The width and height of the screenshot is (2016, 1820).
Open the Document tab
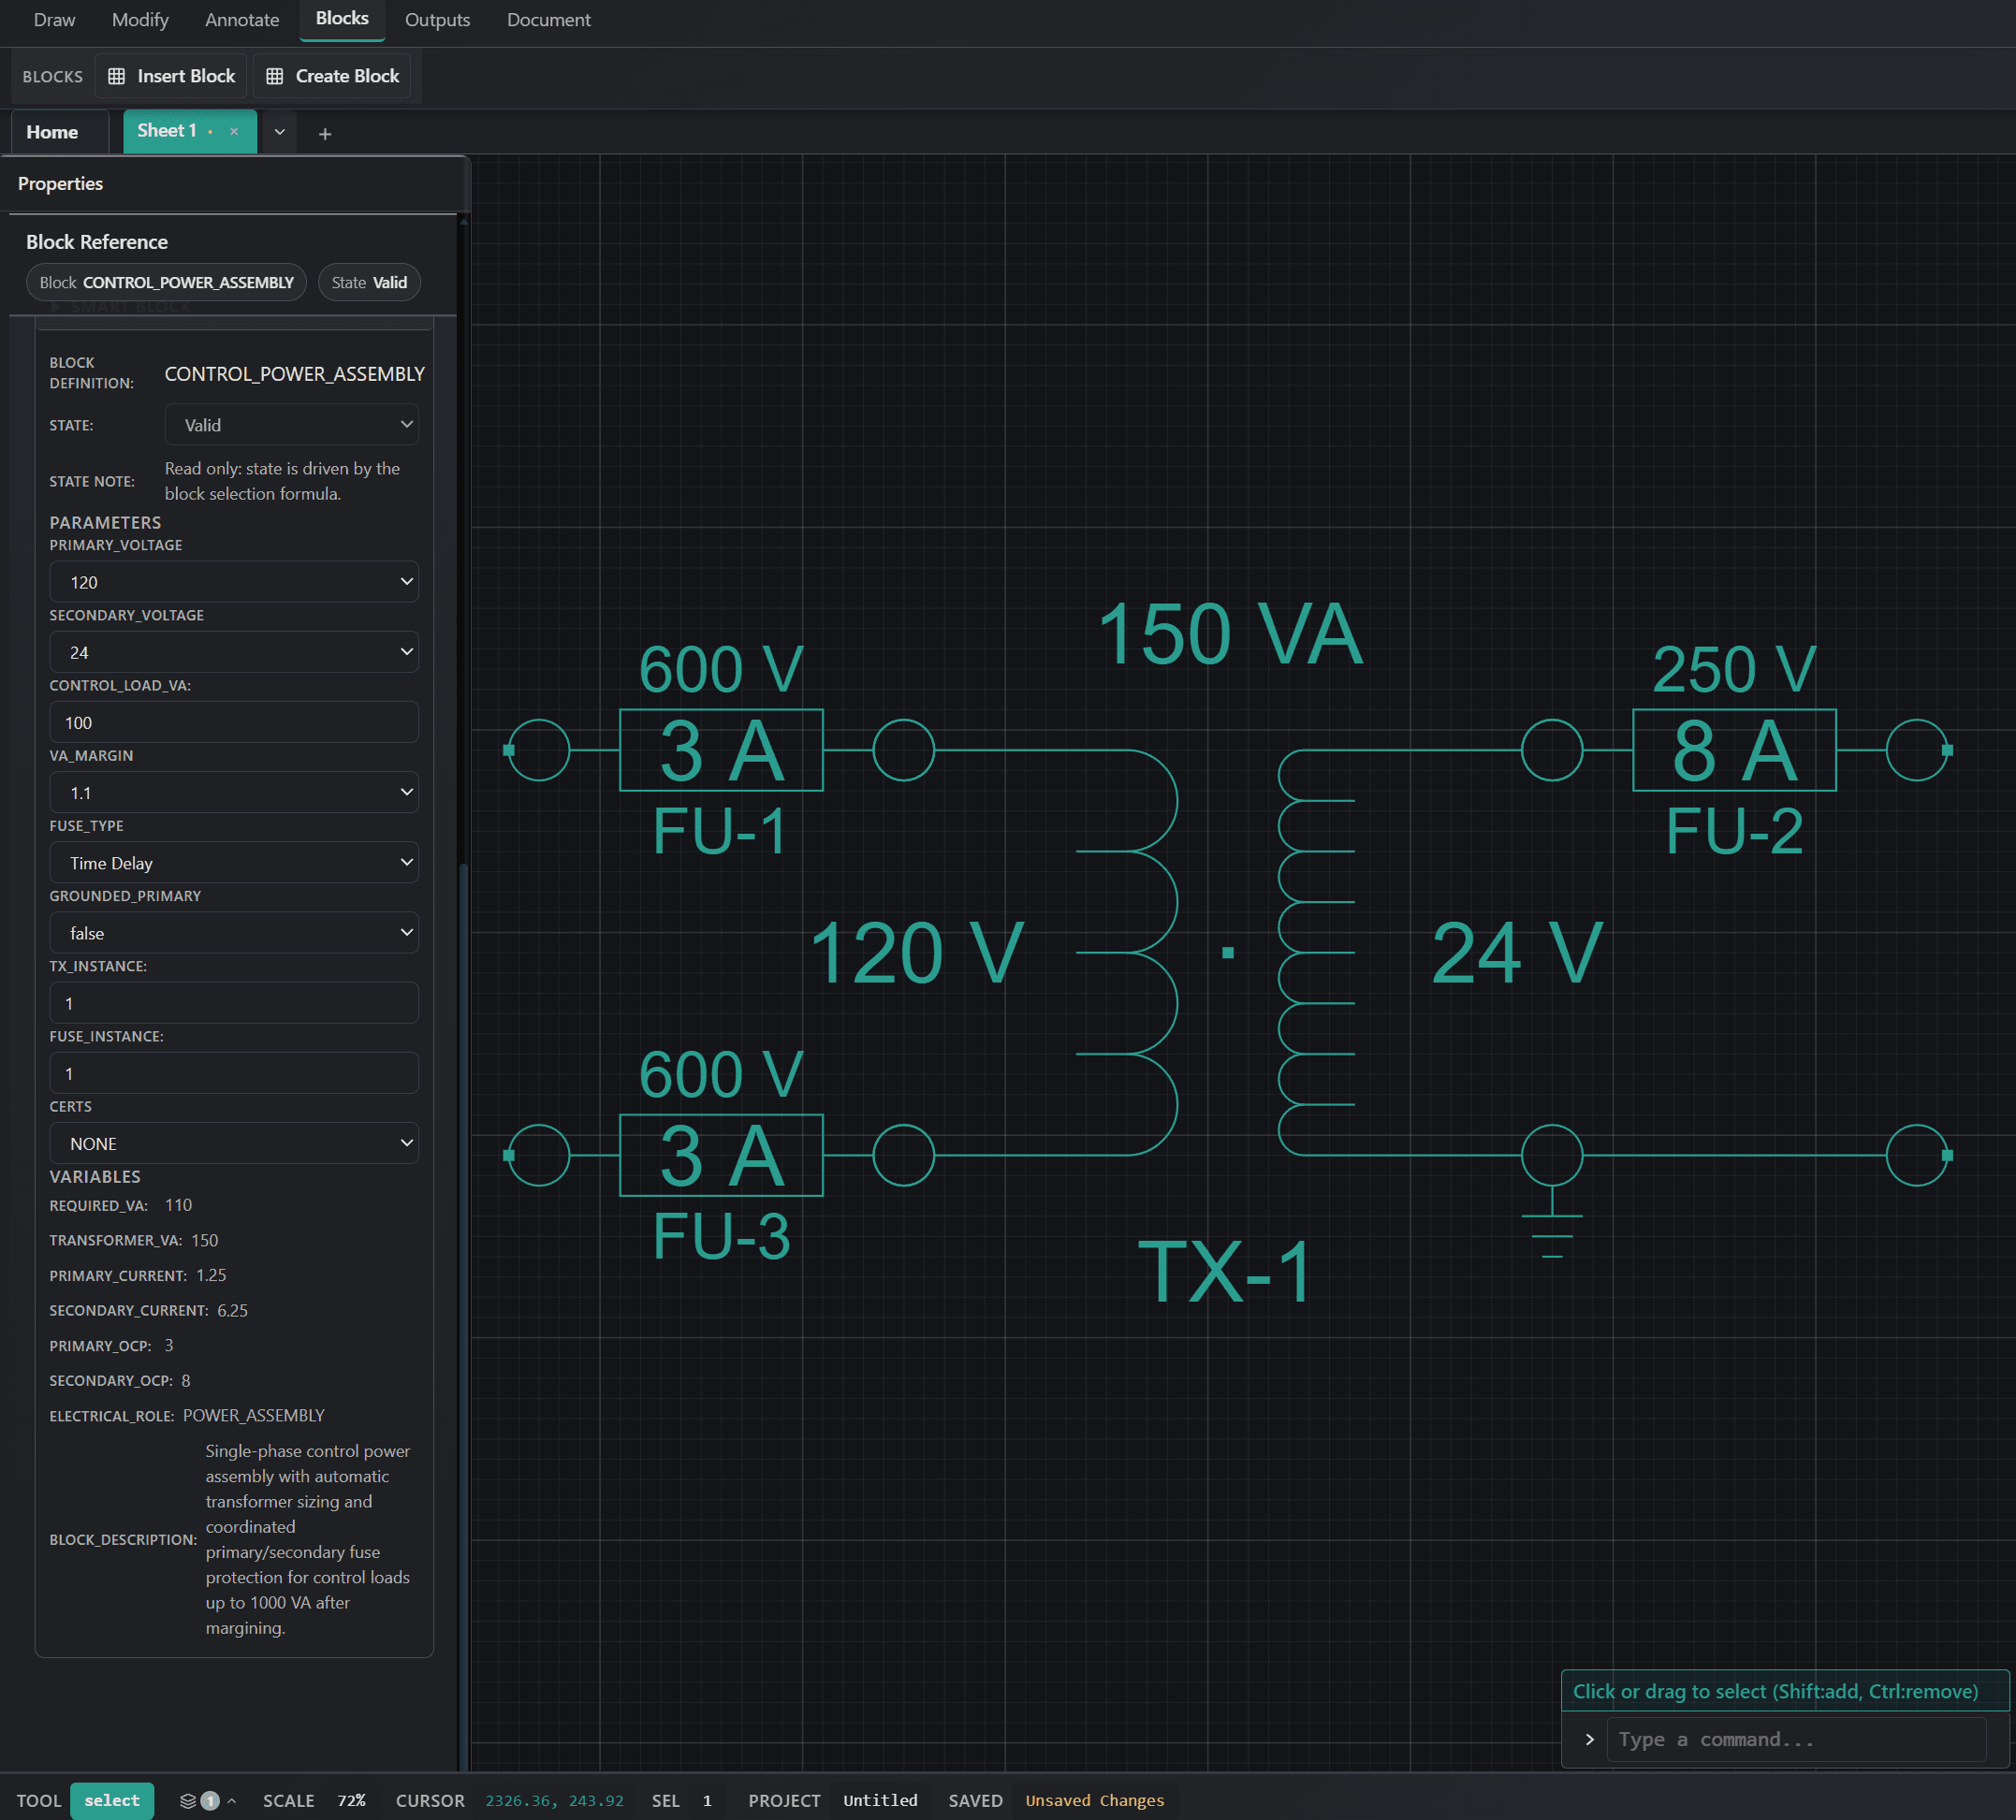(x=548, y=20)
